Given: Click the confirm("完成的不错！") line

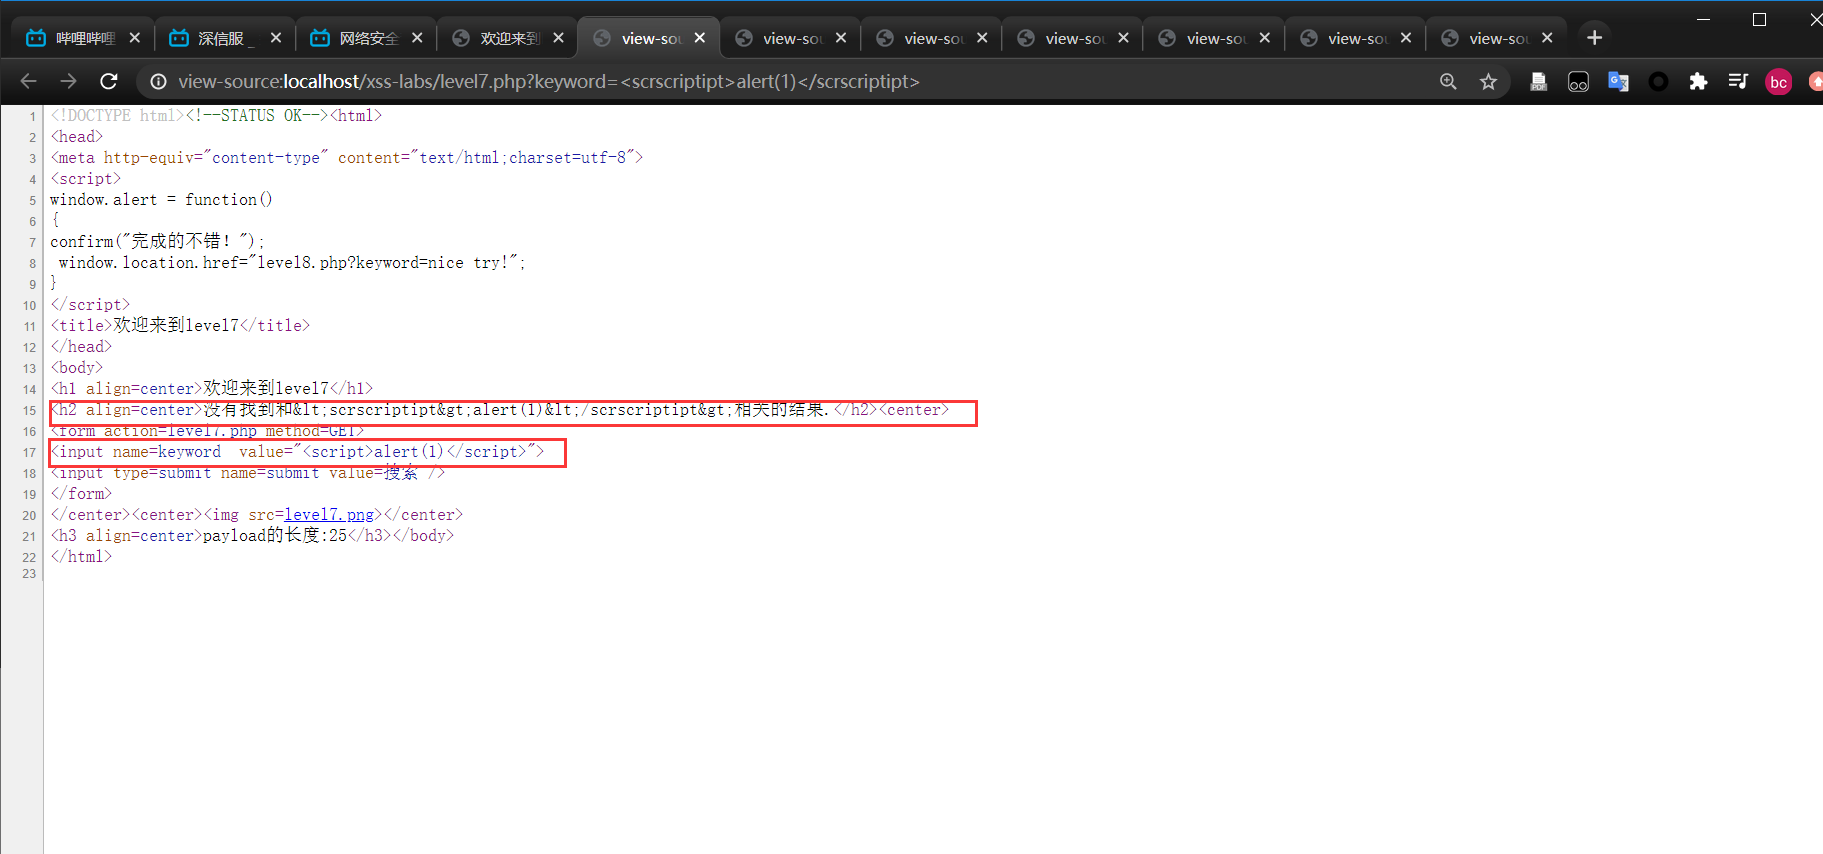Looking at the screenshot, I should coord(157,242).
